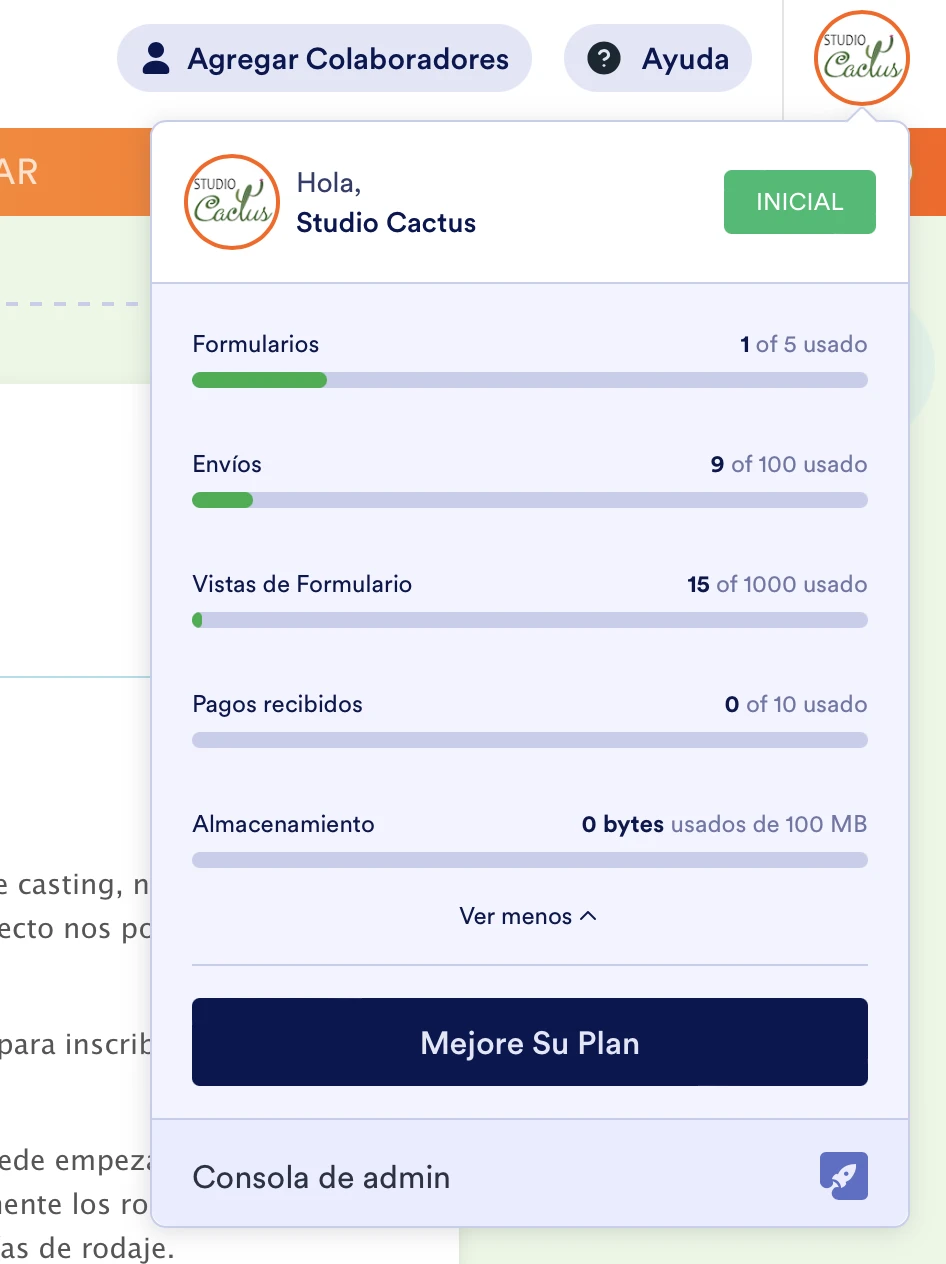Select the INICIAL plan badge
The width and height of the screenshot is (946, 1264).
click(x=799, y=202)
